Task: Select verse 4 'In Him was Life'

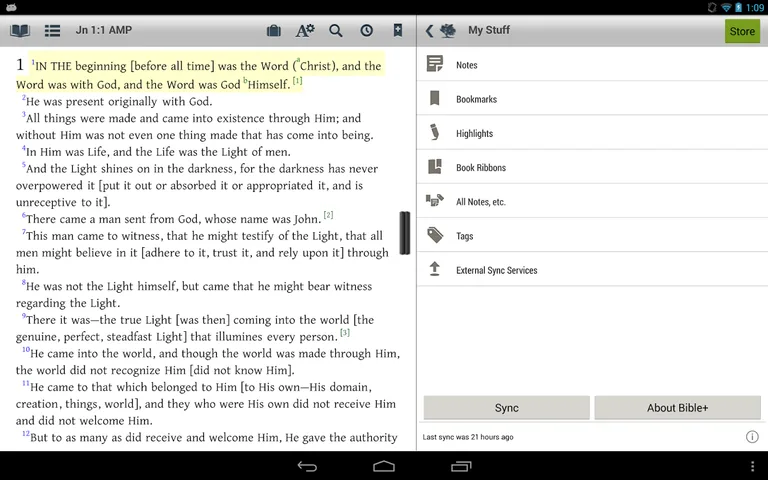Action: coord(156,152)
